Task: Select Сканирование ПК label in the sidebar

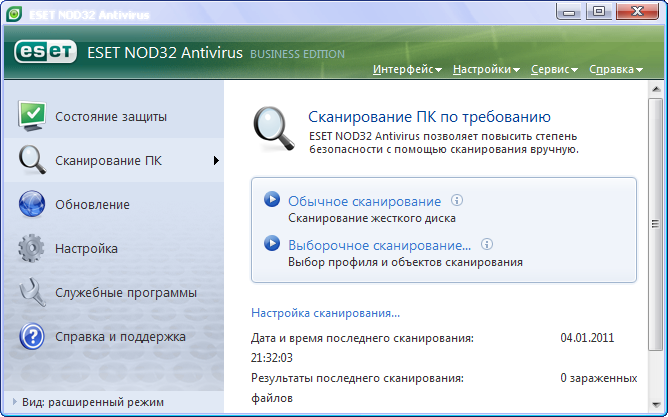Action: [x=108, y=161]
